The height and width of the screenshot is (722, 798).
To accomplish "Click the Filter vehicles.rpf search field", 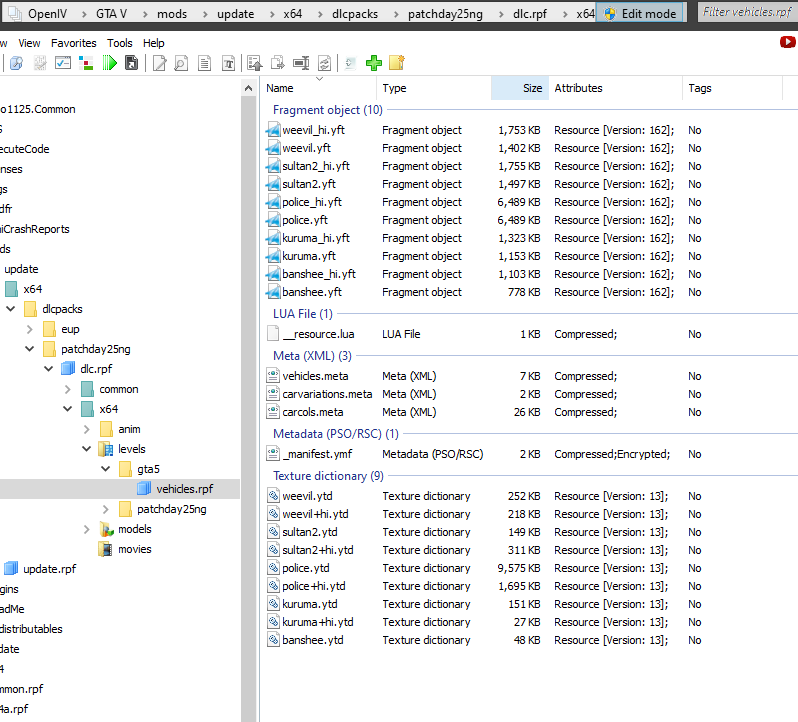I will pyautogui.click(x=746, y=13).
